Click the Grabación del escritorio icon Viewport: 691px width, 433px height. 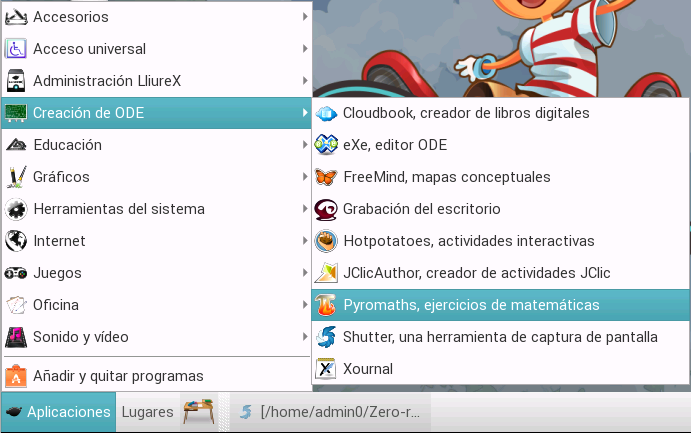pyautogui.click(x=326, y=209)
